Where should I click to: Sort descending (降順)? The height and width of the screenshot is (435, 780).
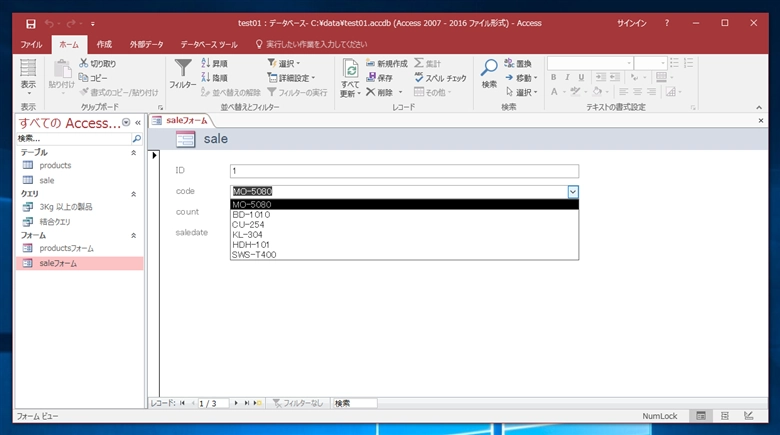pos(214,78)
